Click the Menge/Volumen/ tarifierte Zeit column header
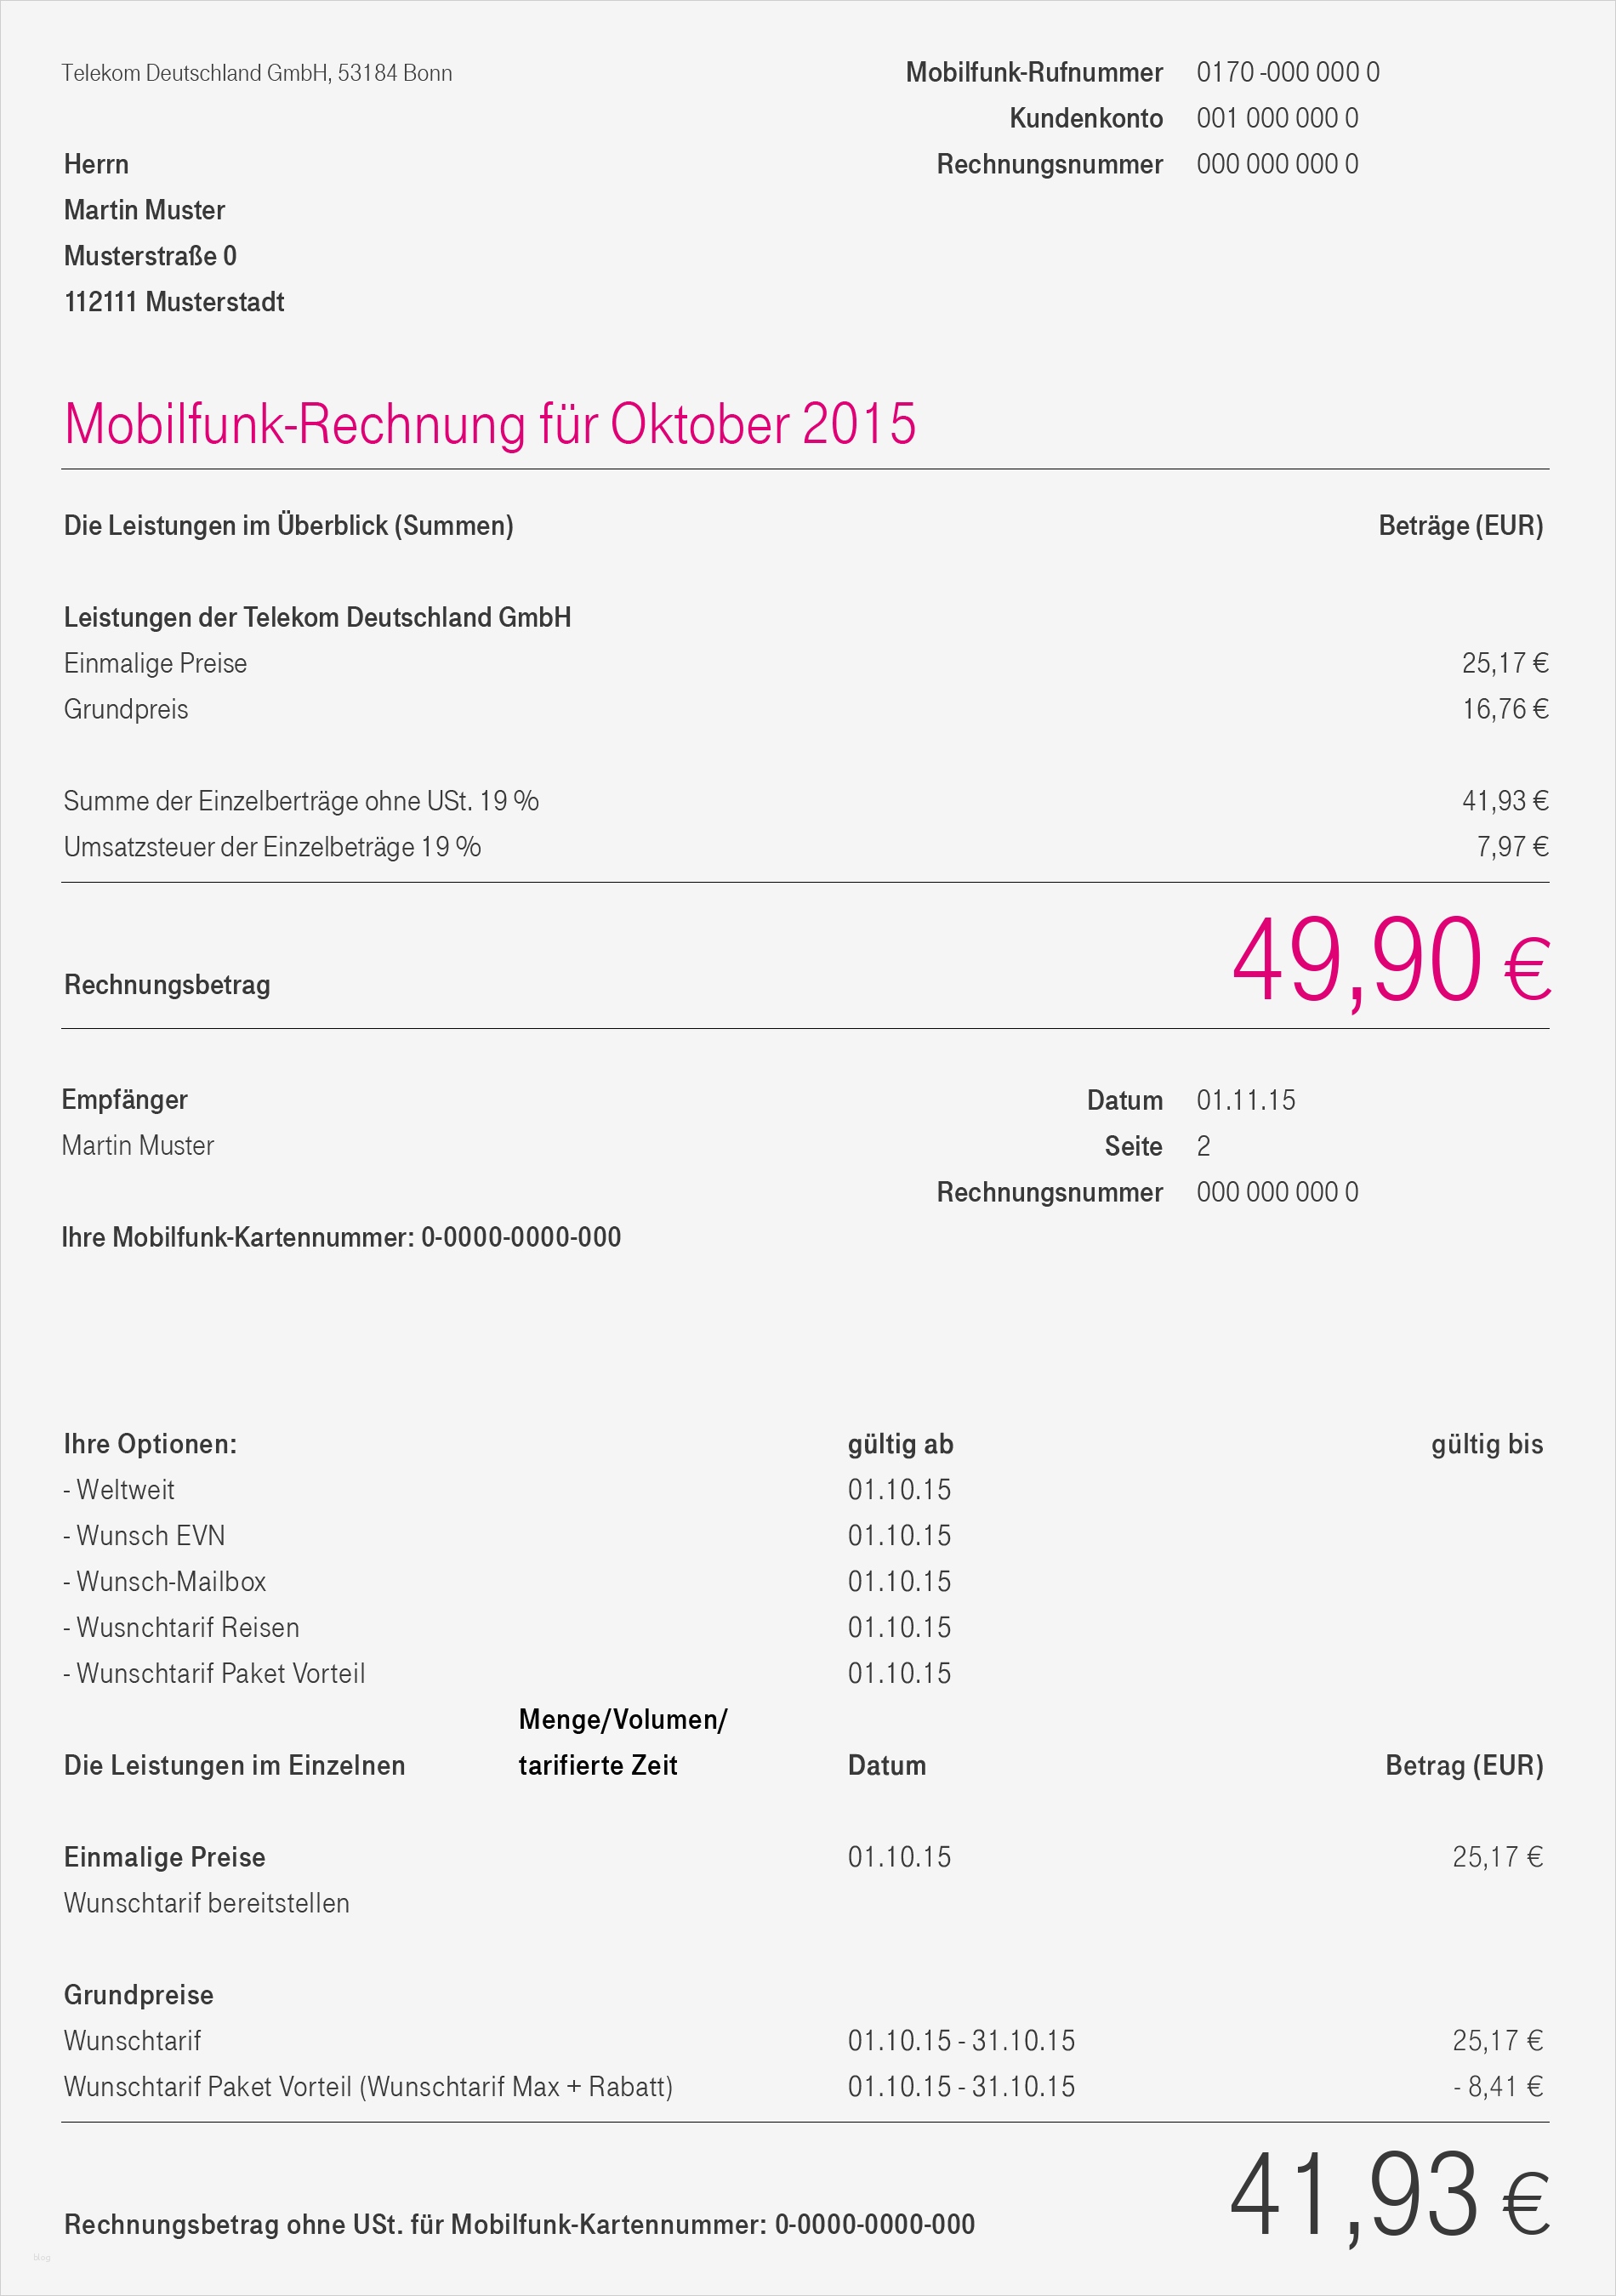The height and width of the screenshot is (2296, 1616). point(622,1742)
